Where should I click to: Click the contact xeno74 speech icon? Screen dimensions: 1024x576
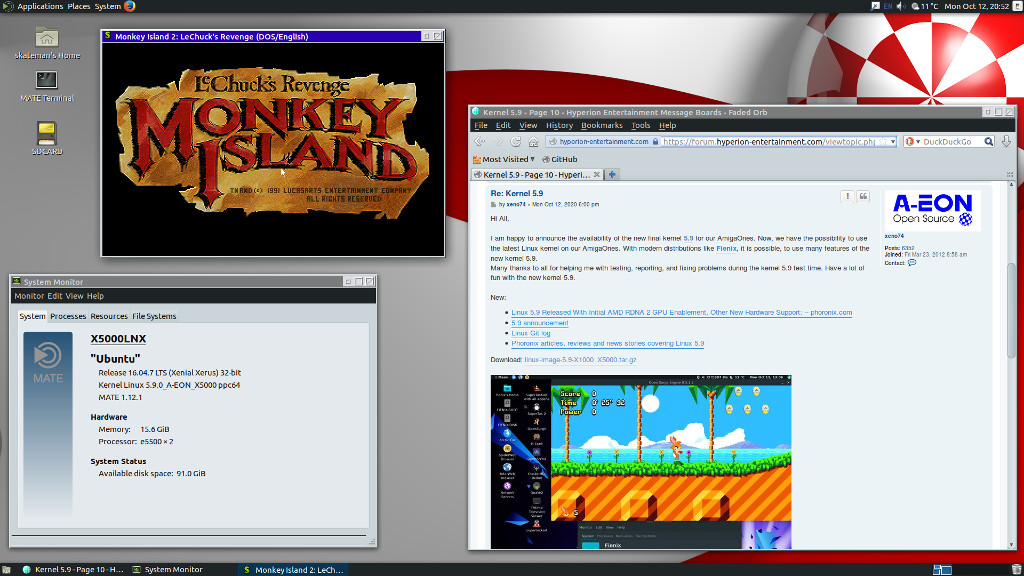[x=912, y=263]
